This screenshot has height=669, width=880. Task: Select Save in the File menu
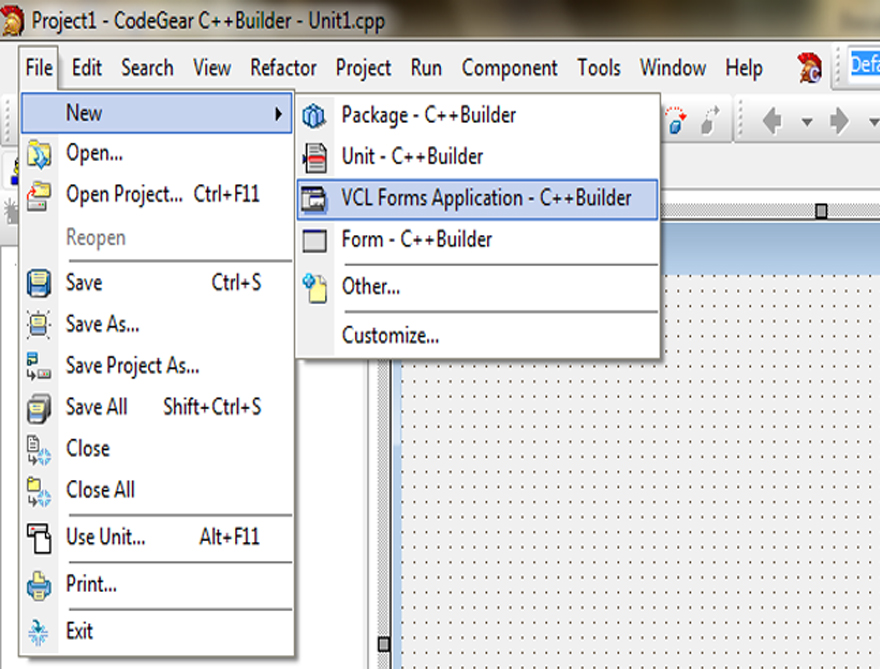[x=157, y=282]
